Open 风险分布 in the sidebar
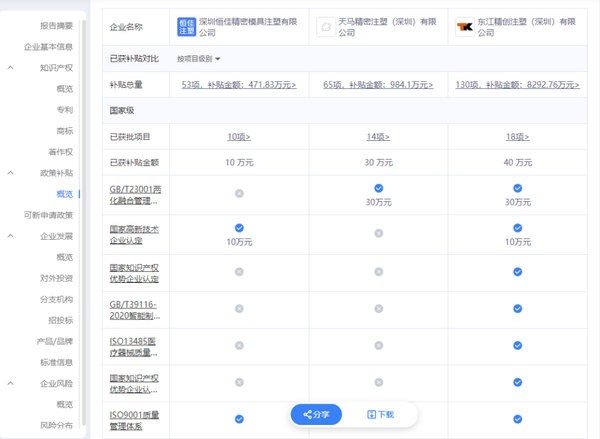 56,425
